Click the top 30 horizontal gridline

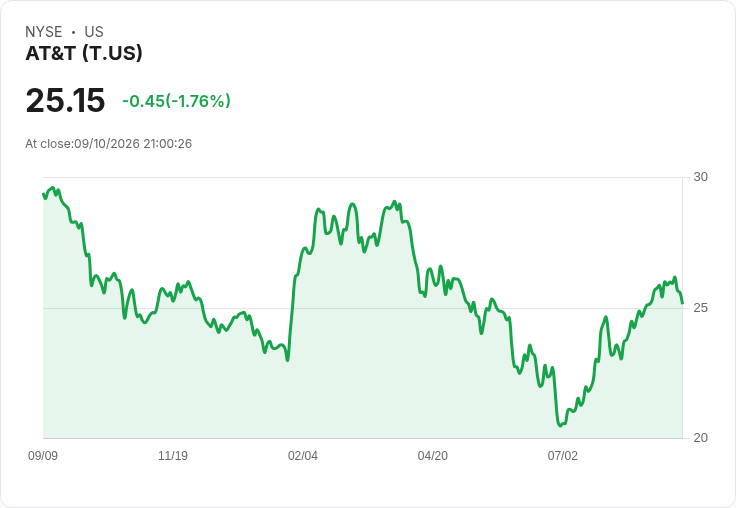point(363,177)
